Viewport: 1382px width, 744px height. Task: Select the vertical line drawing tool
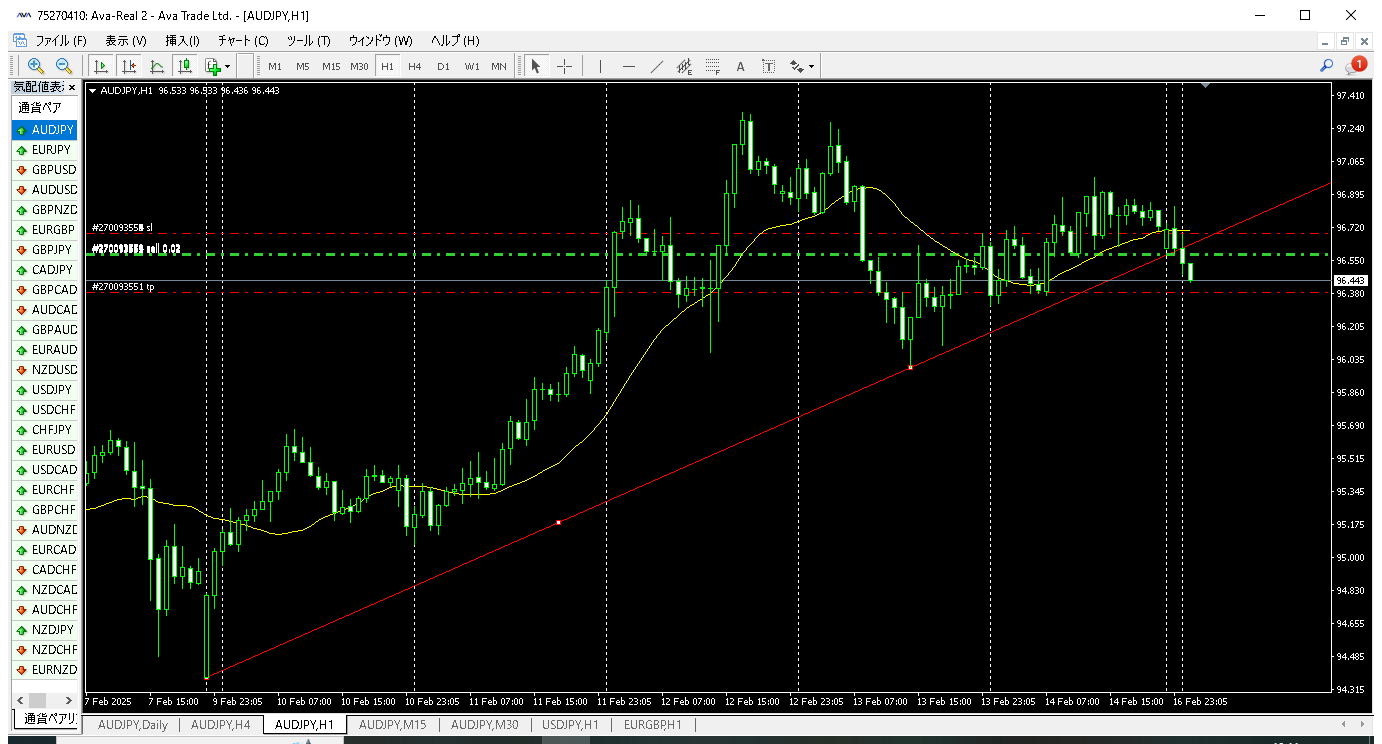coord(600,66)
